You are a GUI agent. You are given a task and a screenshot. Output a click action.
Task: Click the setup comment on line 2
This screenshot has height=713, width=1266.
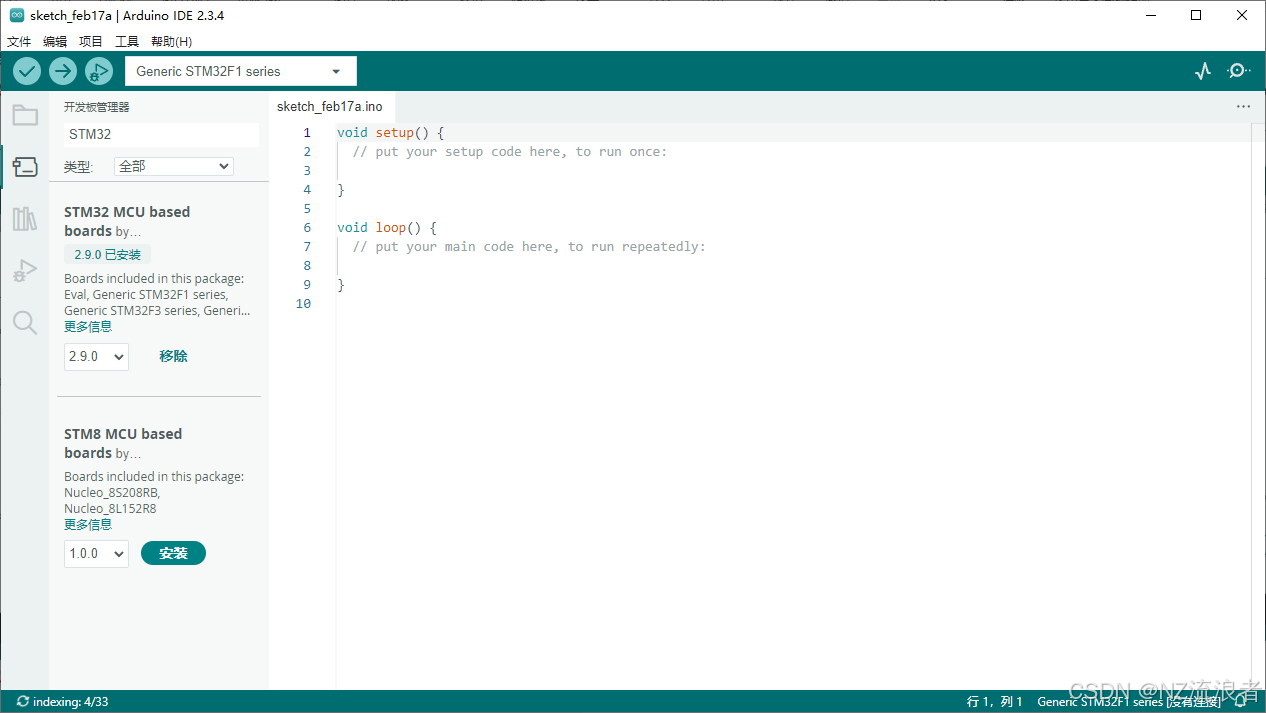pos(510,151)
